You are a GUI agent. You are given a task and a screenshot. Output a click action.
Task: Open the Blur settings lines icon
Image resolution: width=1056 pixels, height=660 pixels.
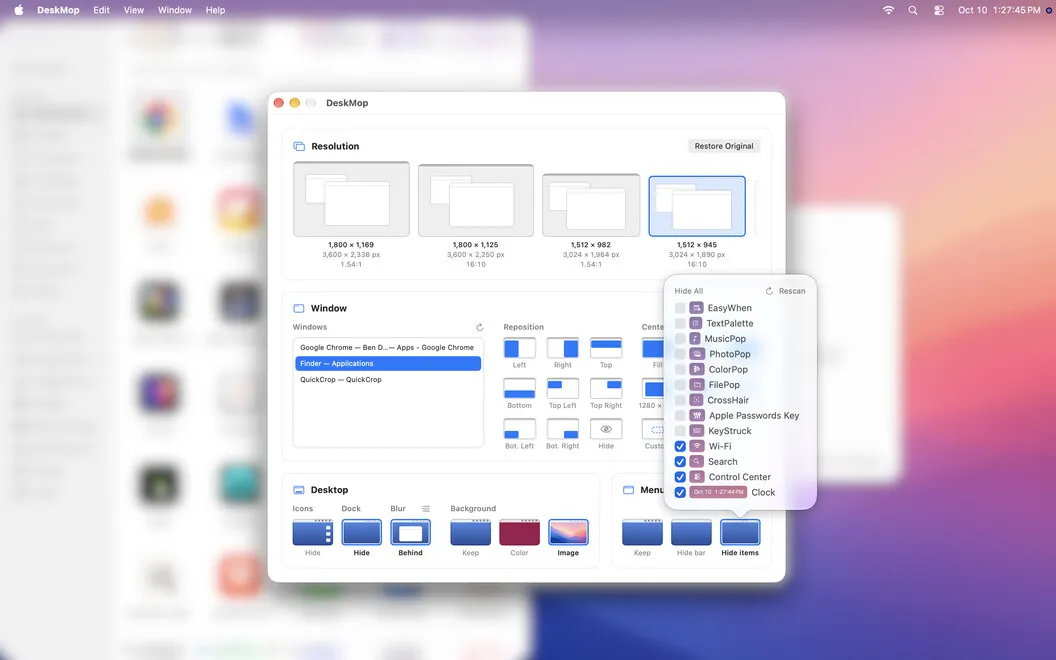click(426, 509)
